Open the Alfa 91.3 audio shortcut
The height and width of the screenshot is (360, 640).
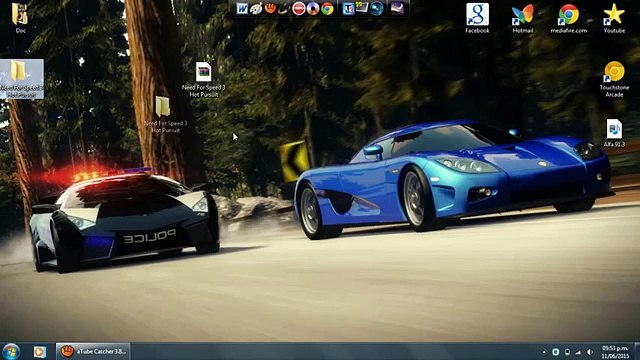click(614, 133)
